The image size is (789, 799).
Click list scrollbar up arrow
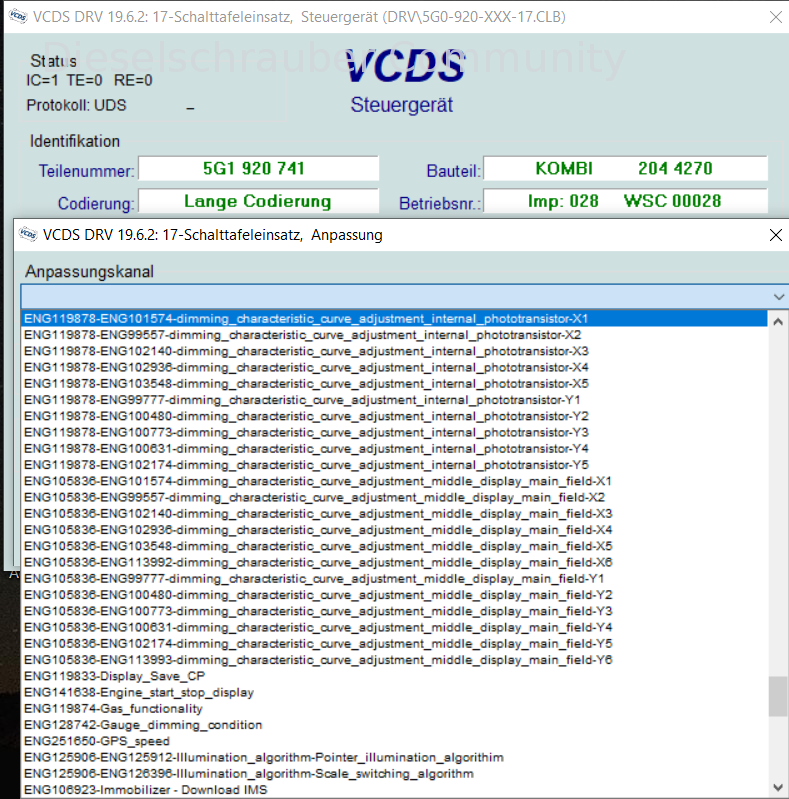(x=778, y=322)
